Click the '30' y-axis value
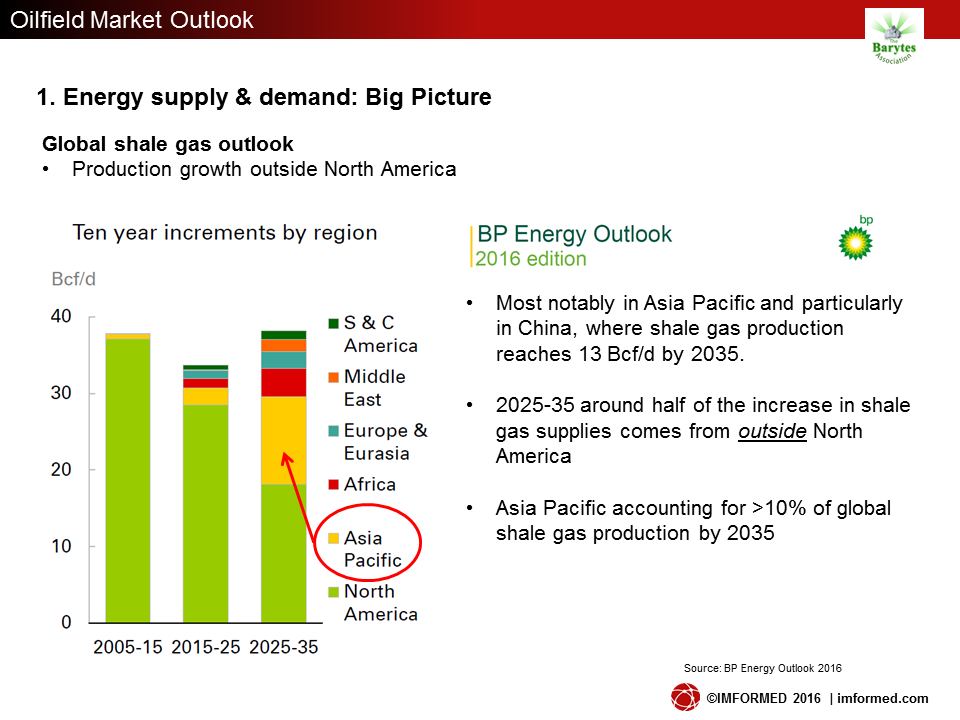 click(x=61, y=393)
